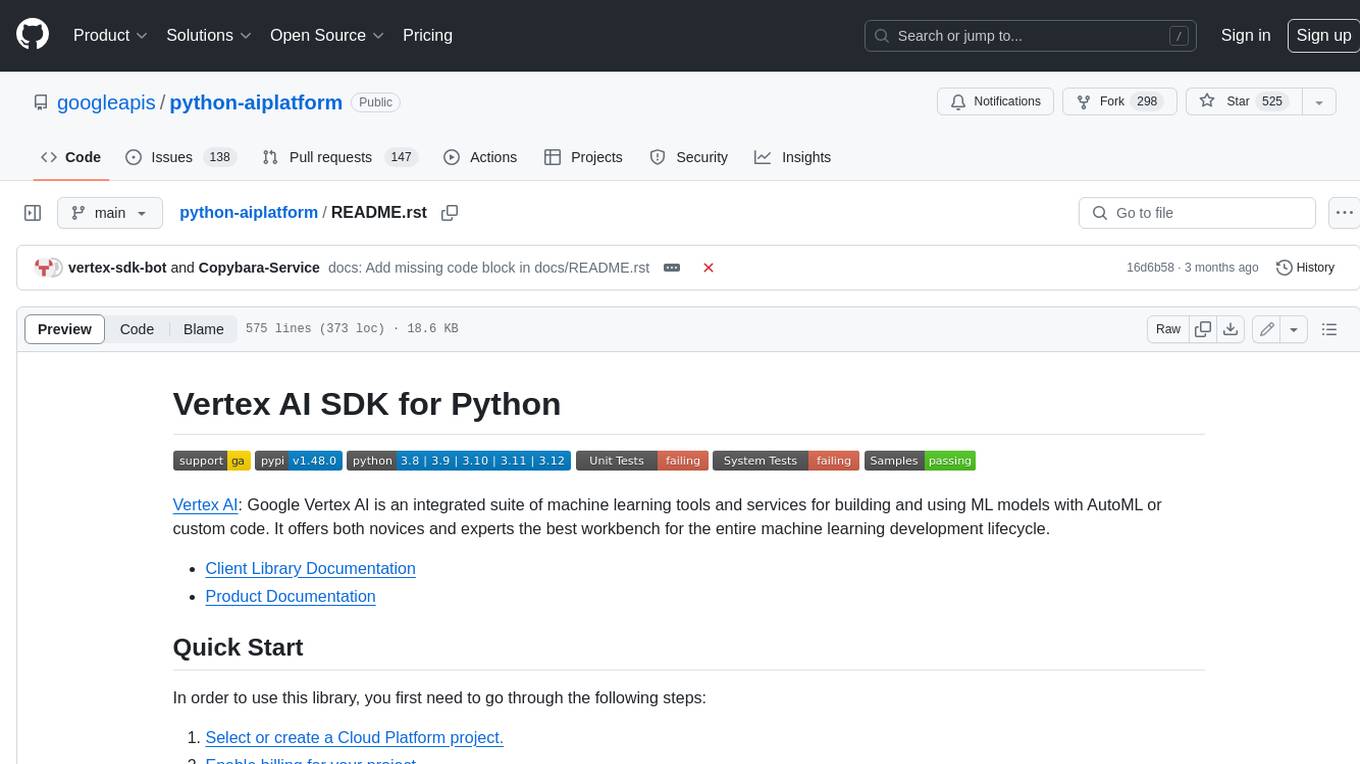Open googleapis organization link
This screenshot has height=764, width=1360.
(106, 102)
